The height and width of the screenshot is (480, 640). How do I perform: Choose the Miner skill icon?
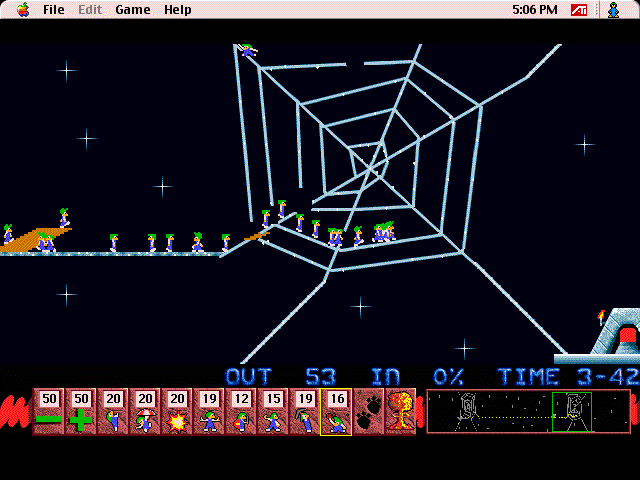(304, 412)
